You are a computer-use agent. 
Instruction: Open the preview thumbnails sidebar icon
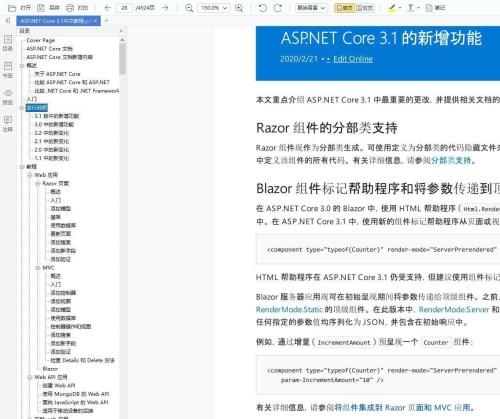point(8,96)
